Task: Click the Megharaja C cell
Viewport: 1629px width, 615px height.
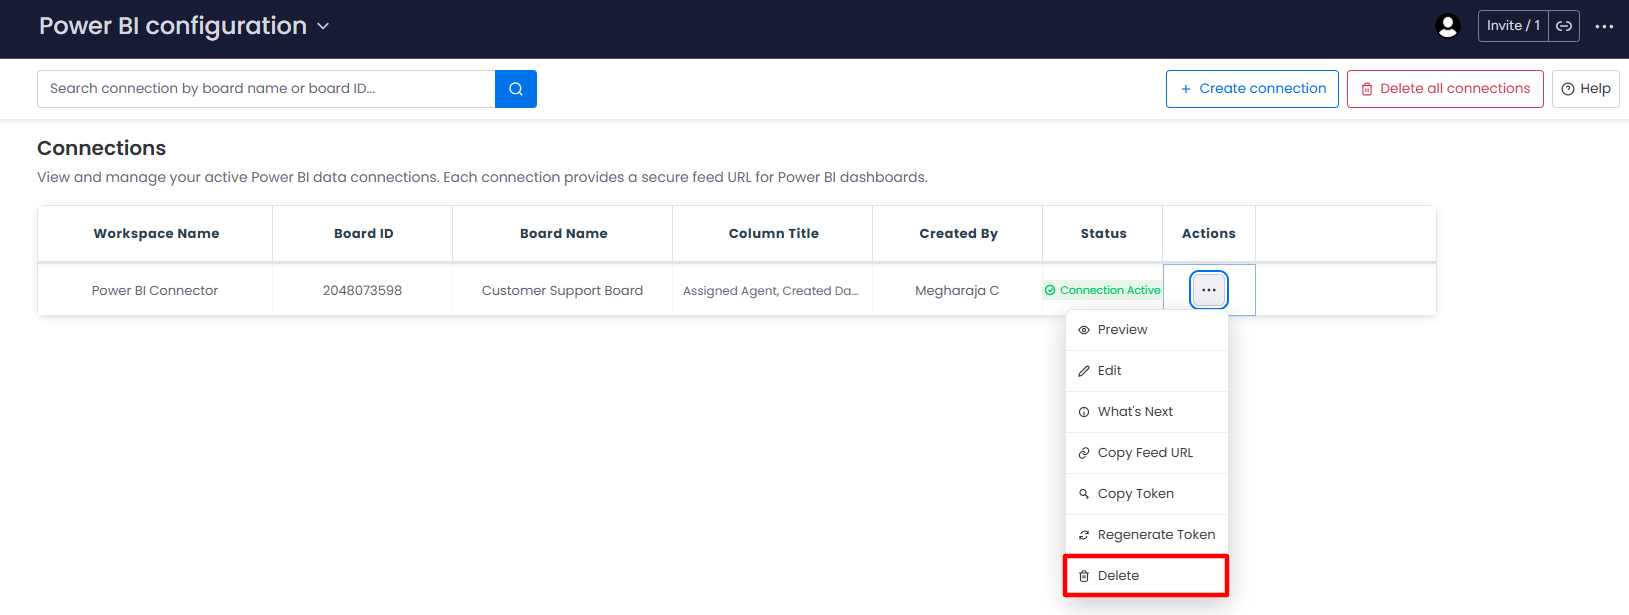Action: (957, 291)
